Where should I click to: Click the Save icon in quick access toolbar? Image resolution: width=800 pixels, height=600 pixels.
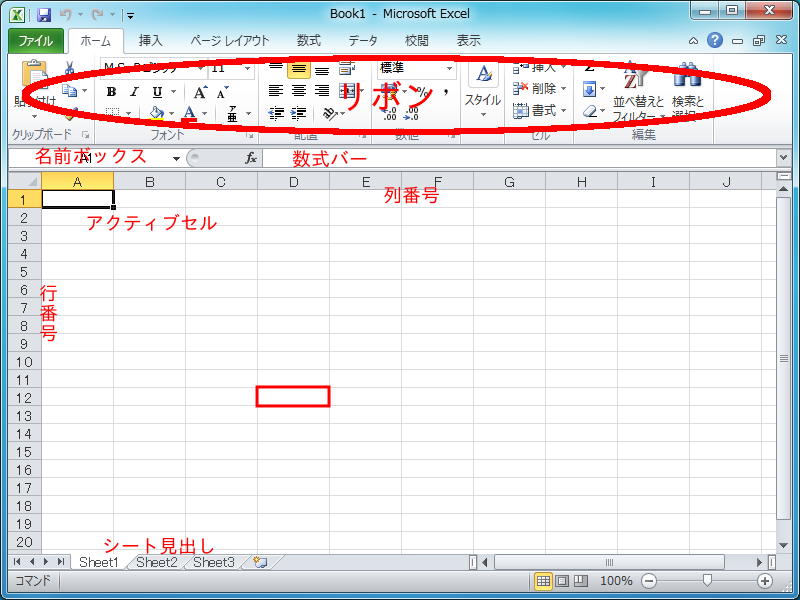(43, 15)
